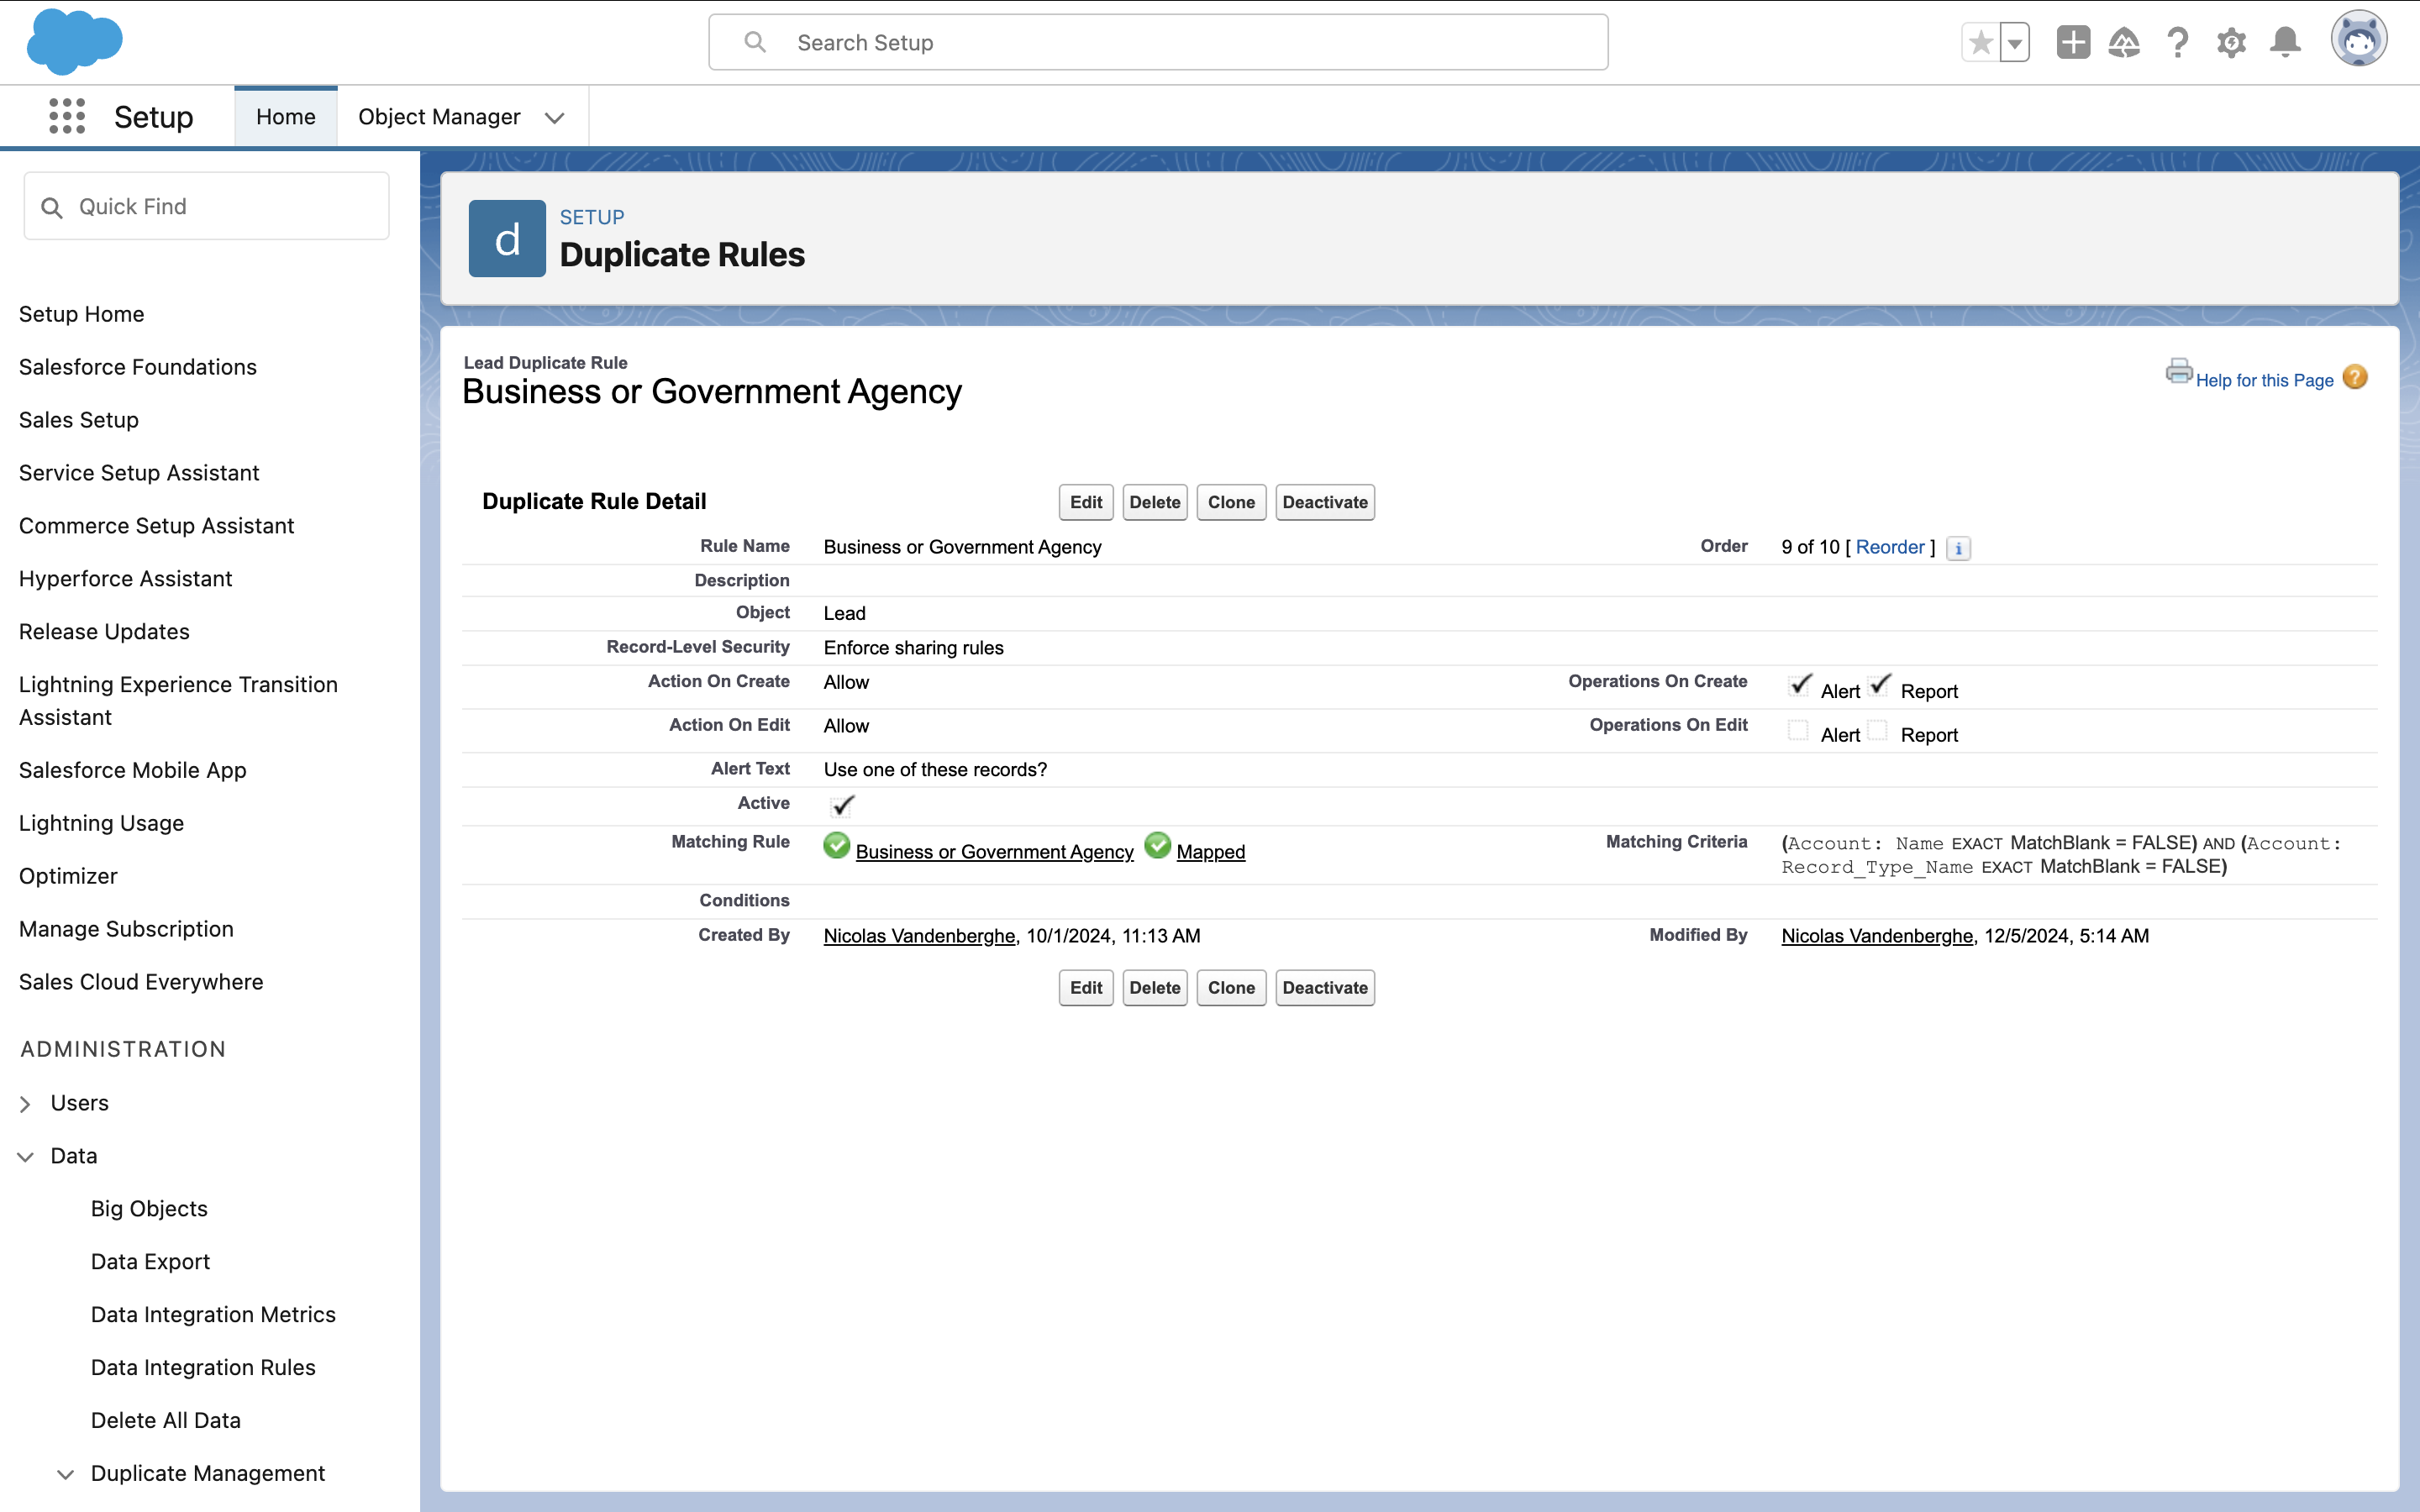Click the Search Setup magnifier icon

(756, 42)
